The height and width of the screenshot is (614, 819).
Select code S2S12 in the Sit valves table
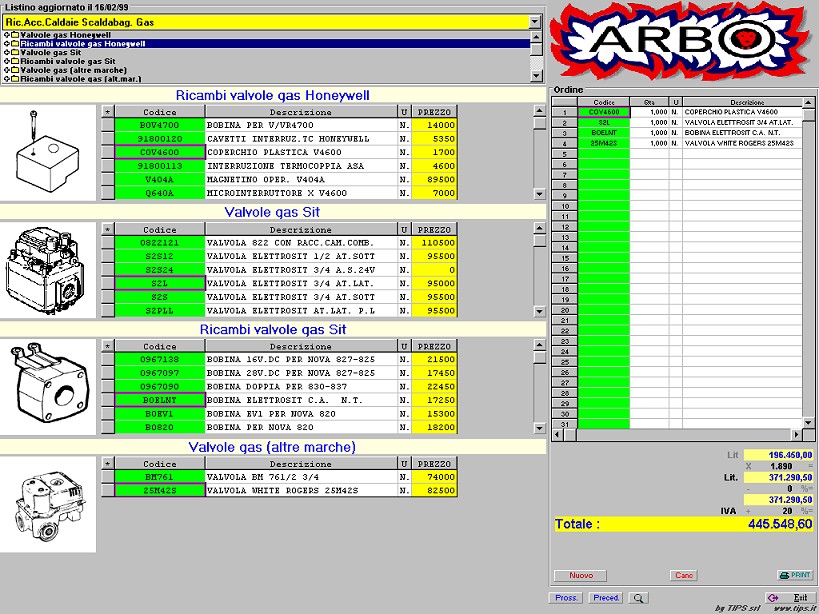tap(160, 256)
